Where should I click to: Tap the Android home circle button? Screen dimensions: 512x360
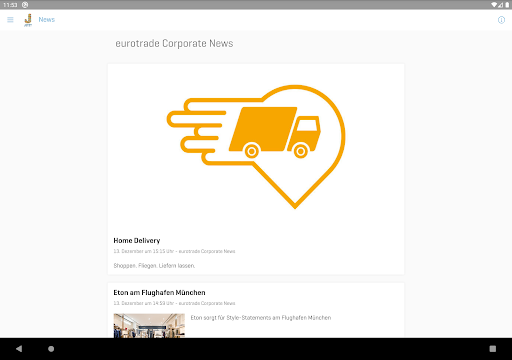pyautogui.click(x=51, y=349)
